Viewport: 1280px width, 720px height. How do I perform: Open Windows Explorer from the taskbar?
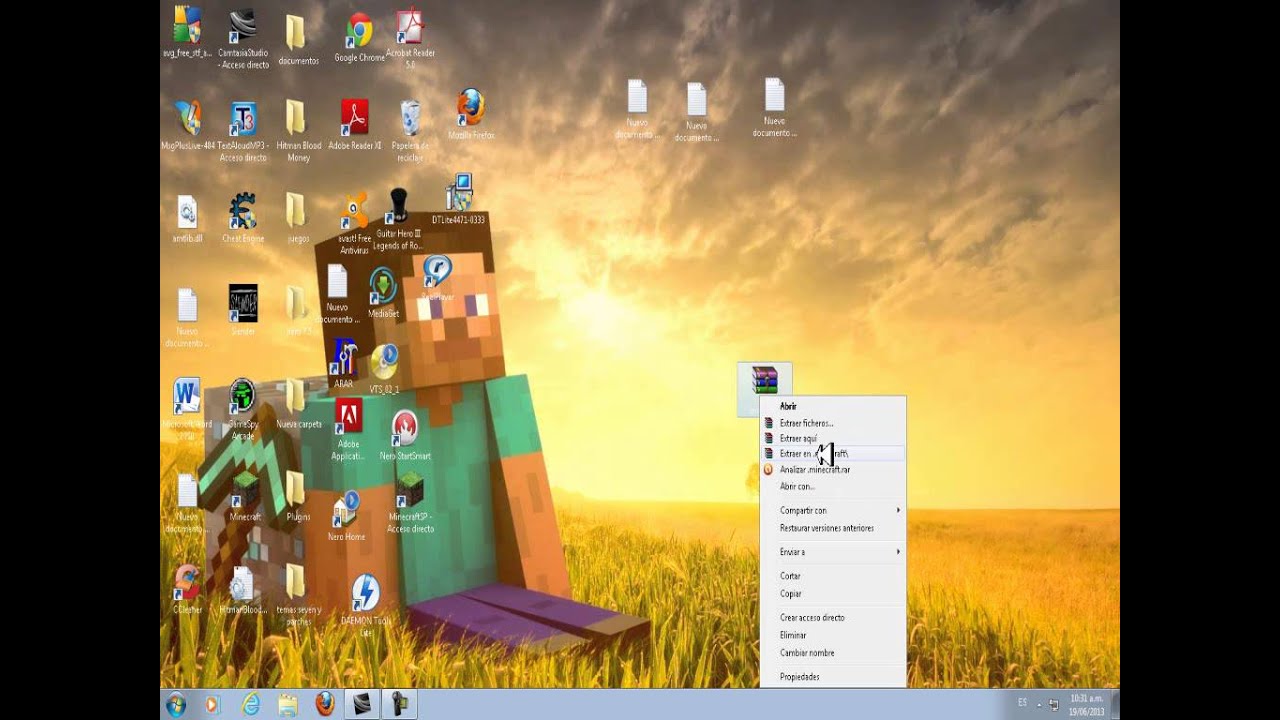pos(288,704)
